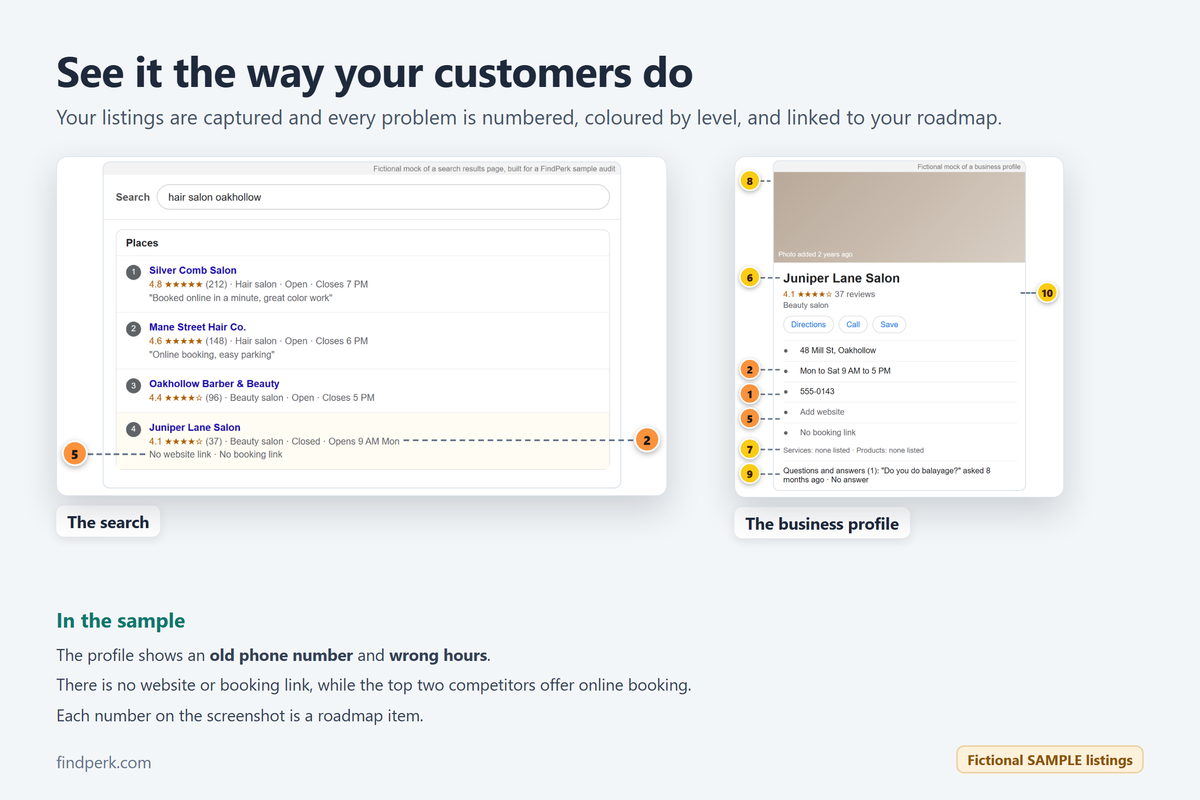Click the Directions button
Image resolution: width=1200 pixels, height=800 pixels.
pos(808,325)
